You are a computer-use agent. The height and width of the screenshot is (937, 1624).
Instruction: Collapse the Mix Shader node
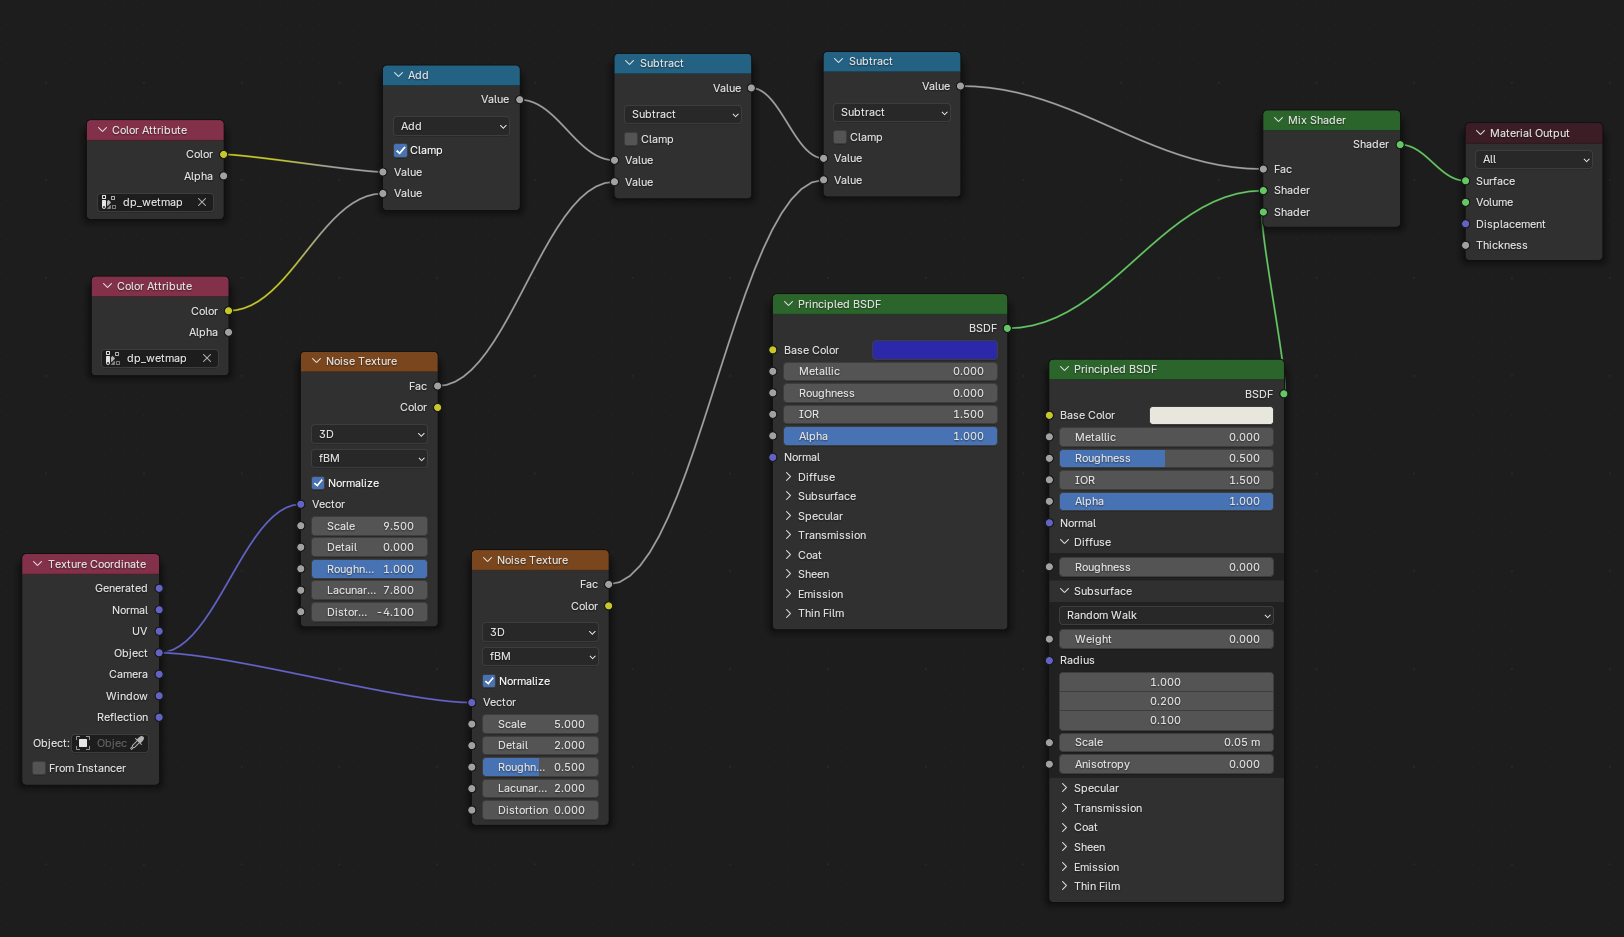coord(1278,120)
